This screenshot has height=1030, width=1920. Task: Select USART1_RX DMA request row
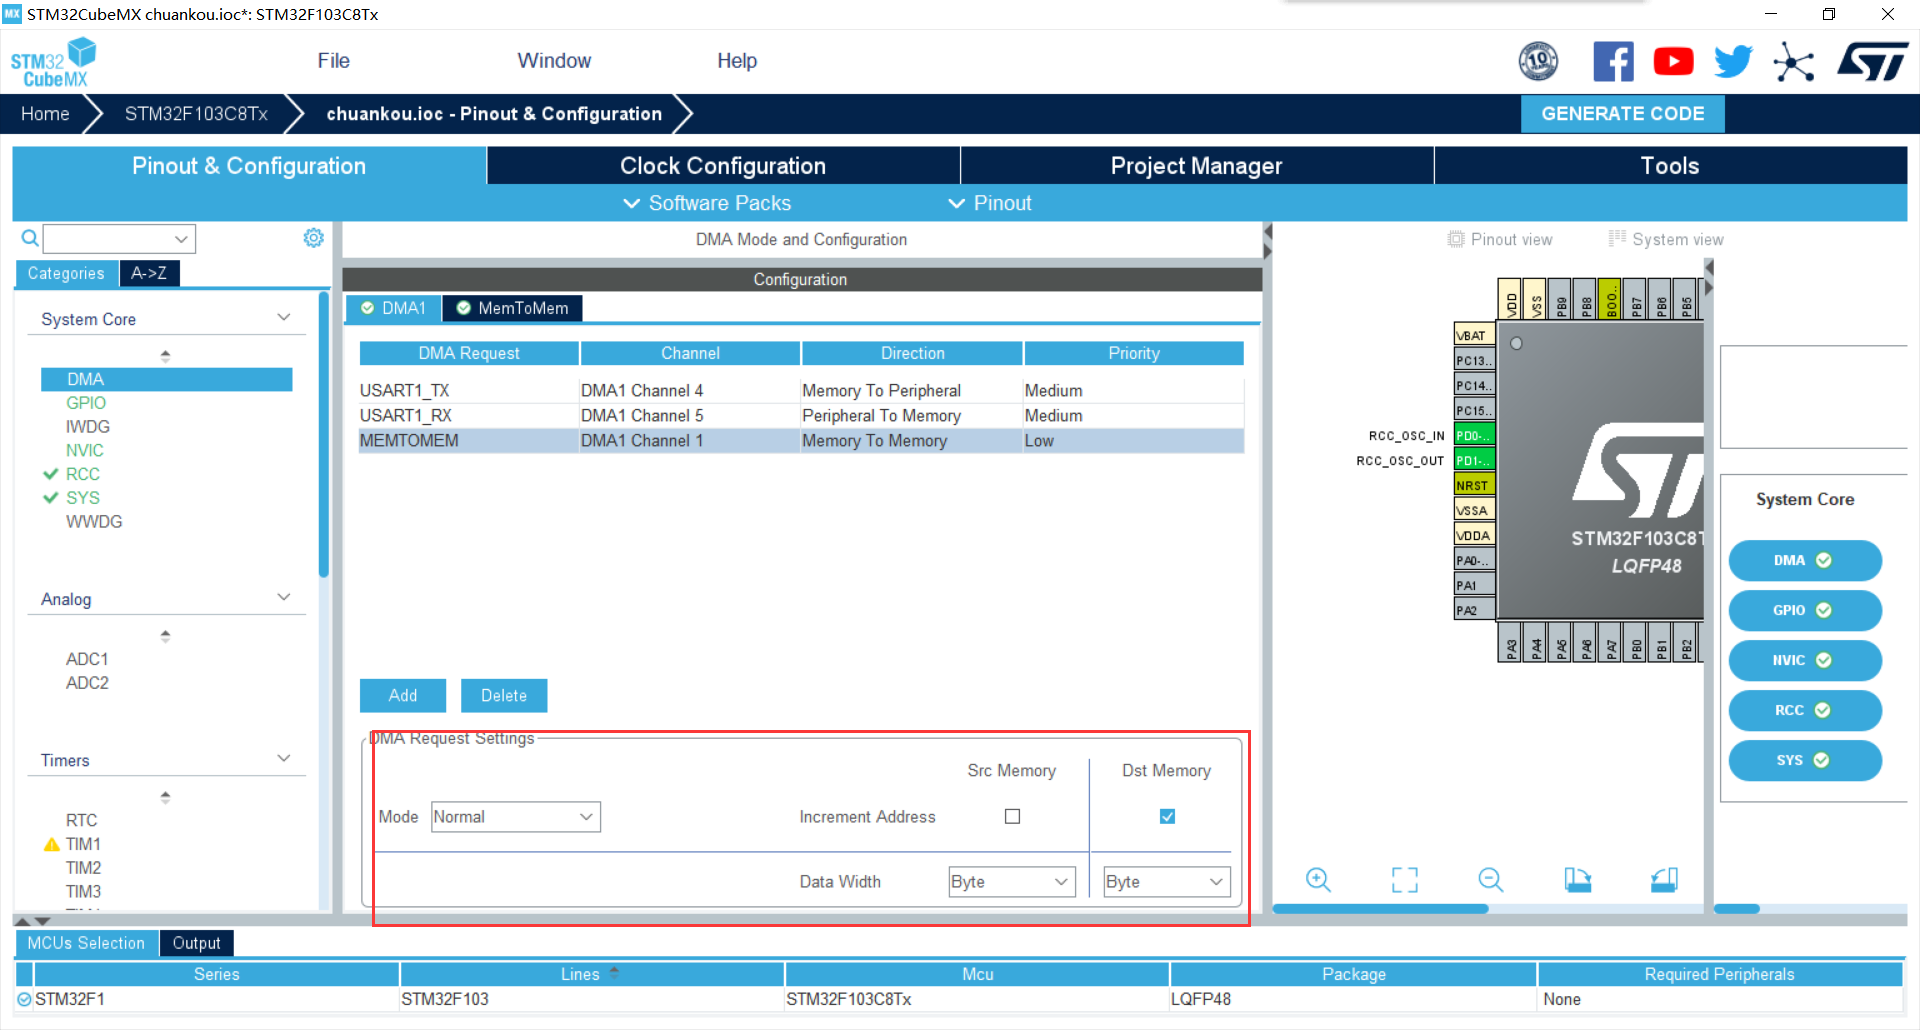[x=801, y=415]
